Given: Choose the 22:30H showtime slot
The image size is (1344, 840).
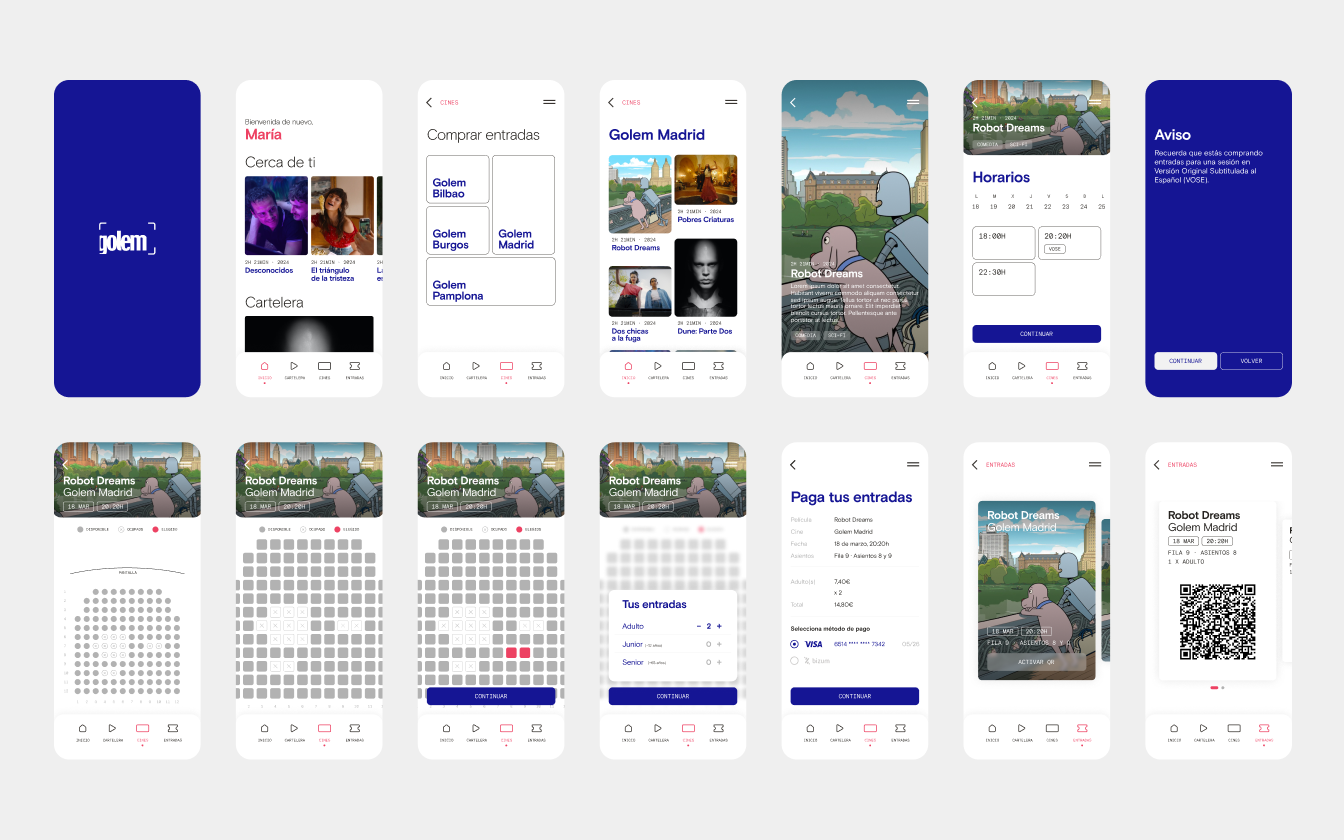Looking at the screenshot, I should (1003, 278).
